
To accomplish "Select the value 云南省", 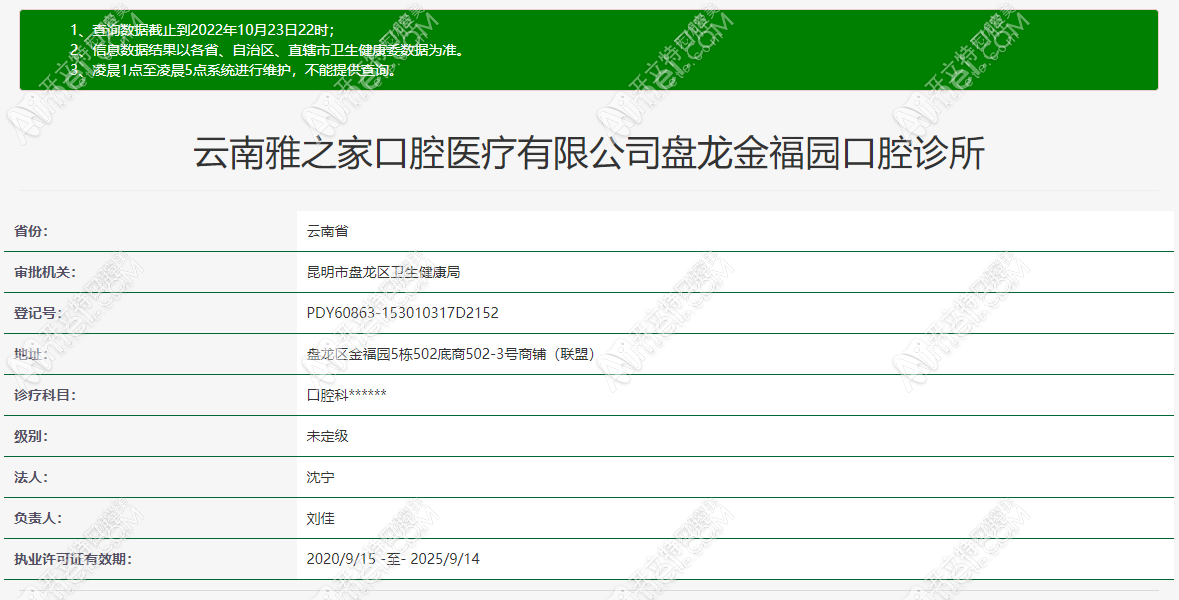I will (327, 232).
